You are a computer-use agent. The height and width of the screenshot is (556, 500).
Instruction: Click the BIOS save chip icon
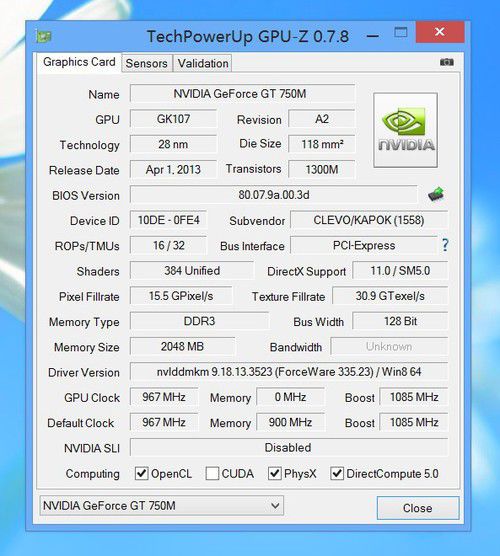click(436, 194)
